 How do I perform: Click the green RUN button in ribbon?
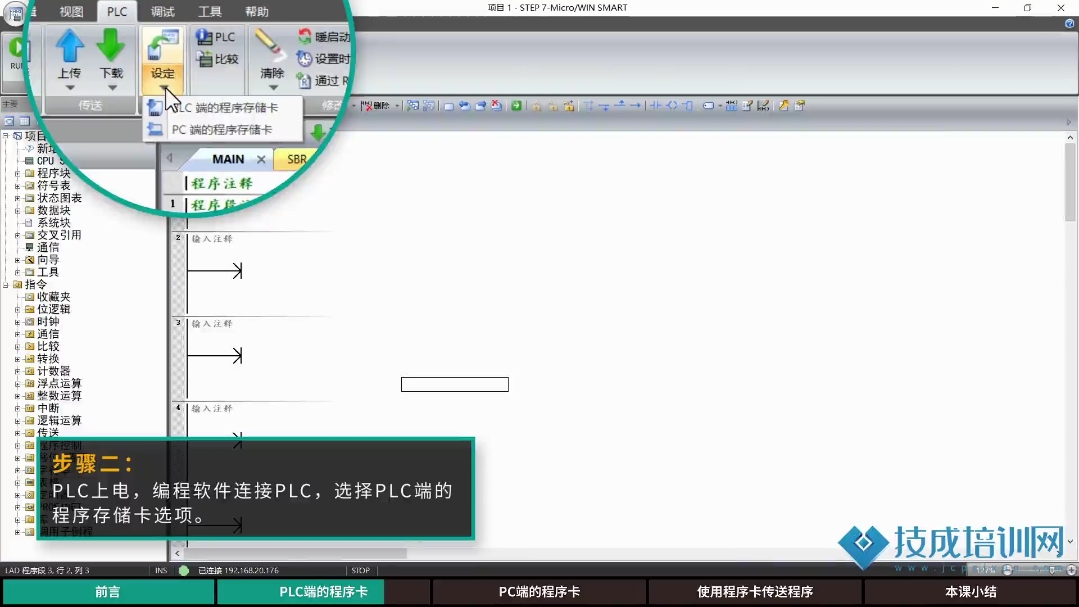[x=17, y=50]
